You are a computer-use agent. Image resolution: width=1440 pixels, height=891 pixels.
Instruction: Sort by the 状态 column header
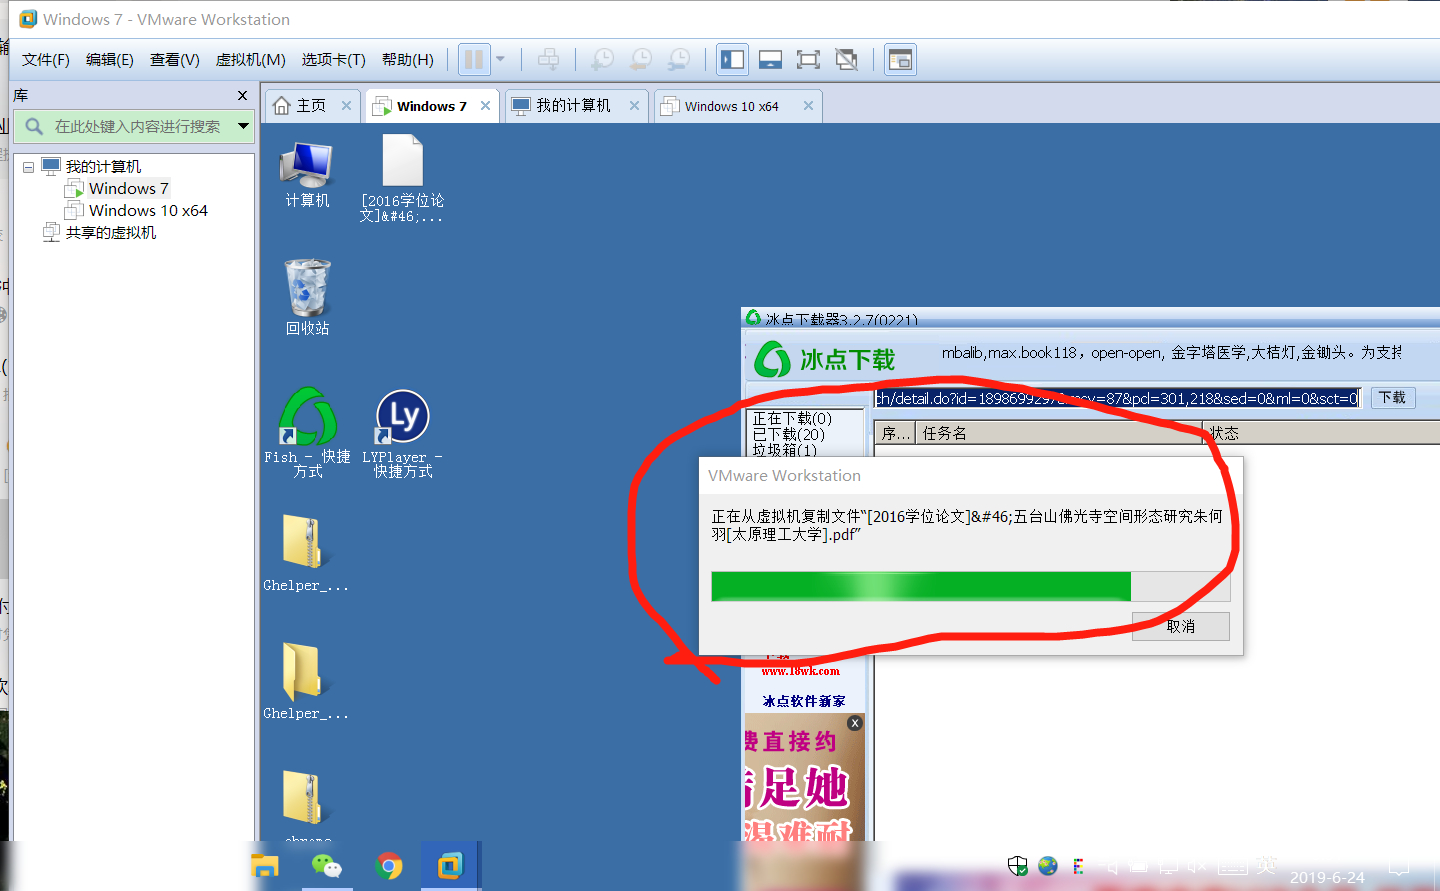click(1321, 433)
